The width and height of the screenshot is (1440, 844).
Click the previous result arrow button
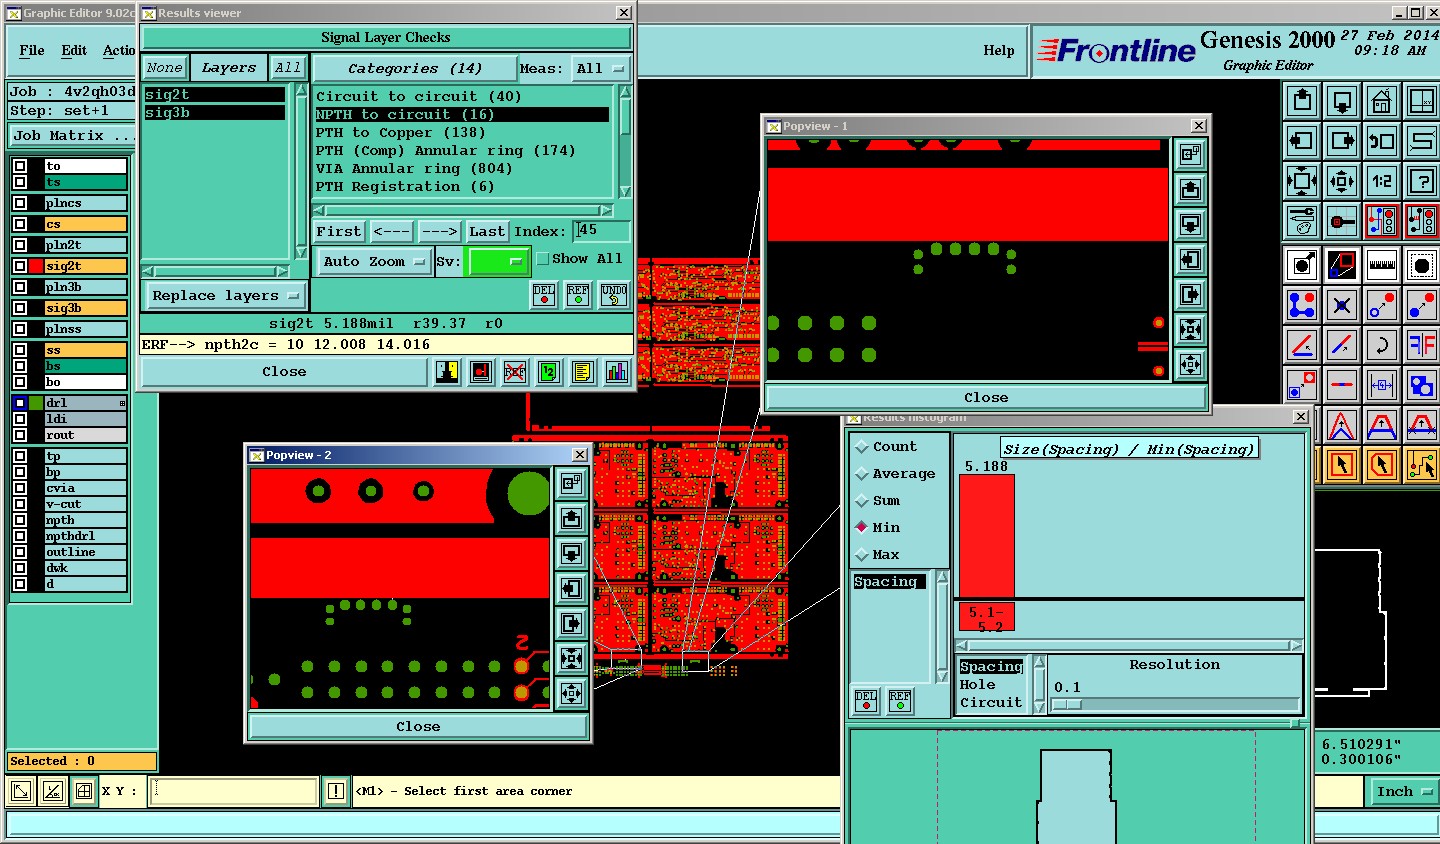coord(391,231)
